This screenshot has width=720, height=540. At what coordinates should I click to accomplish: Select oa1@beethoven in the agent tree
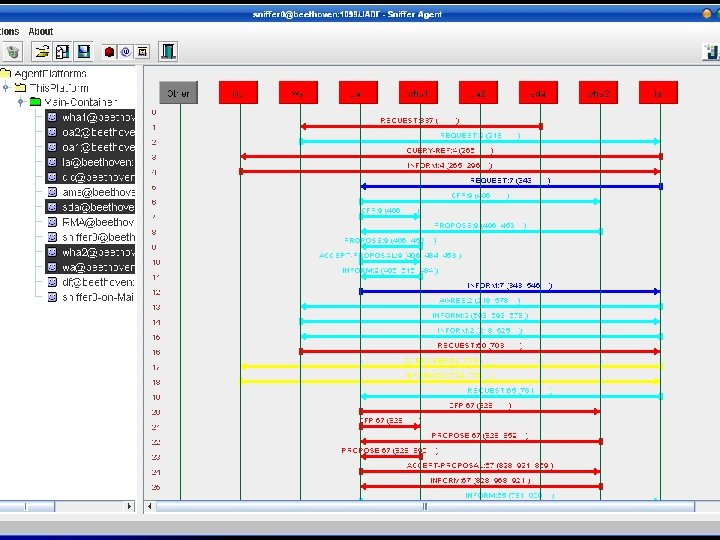pyautogui.click(x=90, y=147)
